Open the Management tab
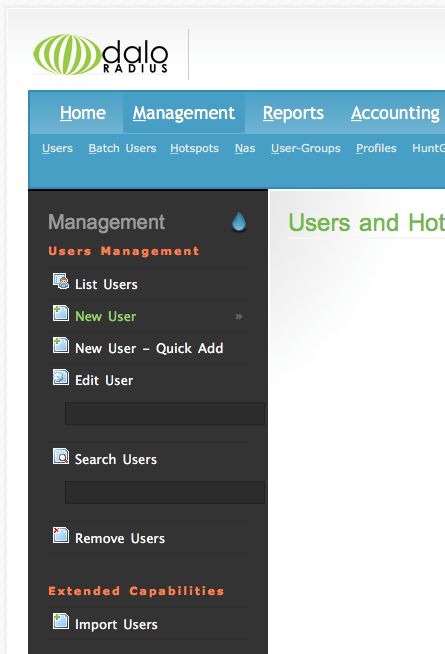445x654 pixels. (x=184, y=113)
